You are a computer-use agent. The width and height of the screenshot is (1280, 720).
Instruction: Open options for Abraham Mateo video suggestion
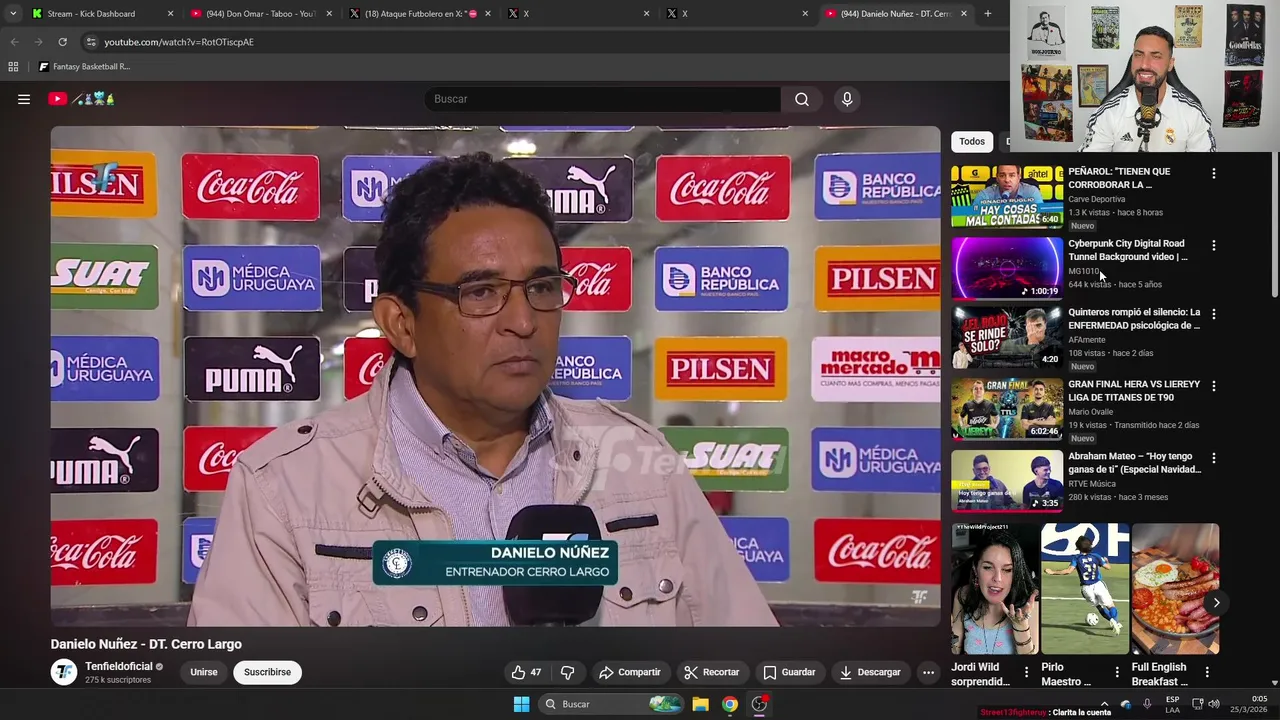pyautogui.click(x=1214, y=458)
